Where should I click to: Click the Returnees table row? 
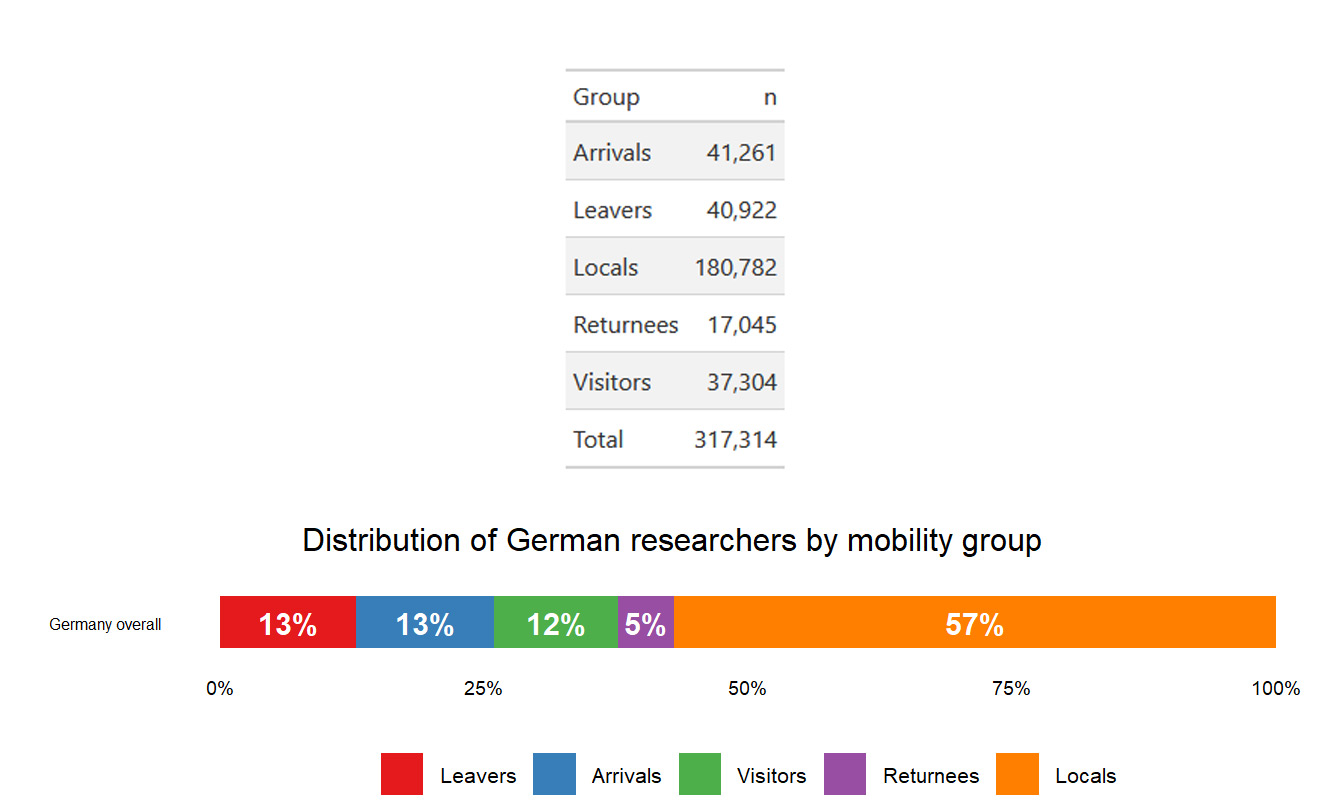point(675,324)
